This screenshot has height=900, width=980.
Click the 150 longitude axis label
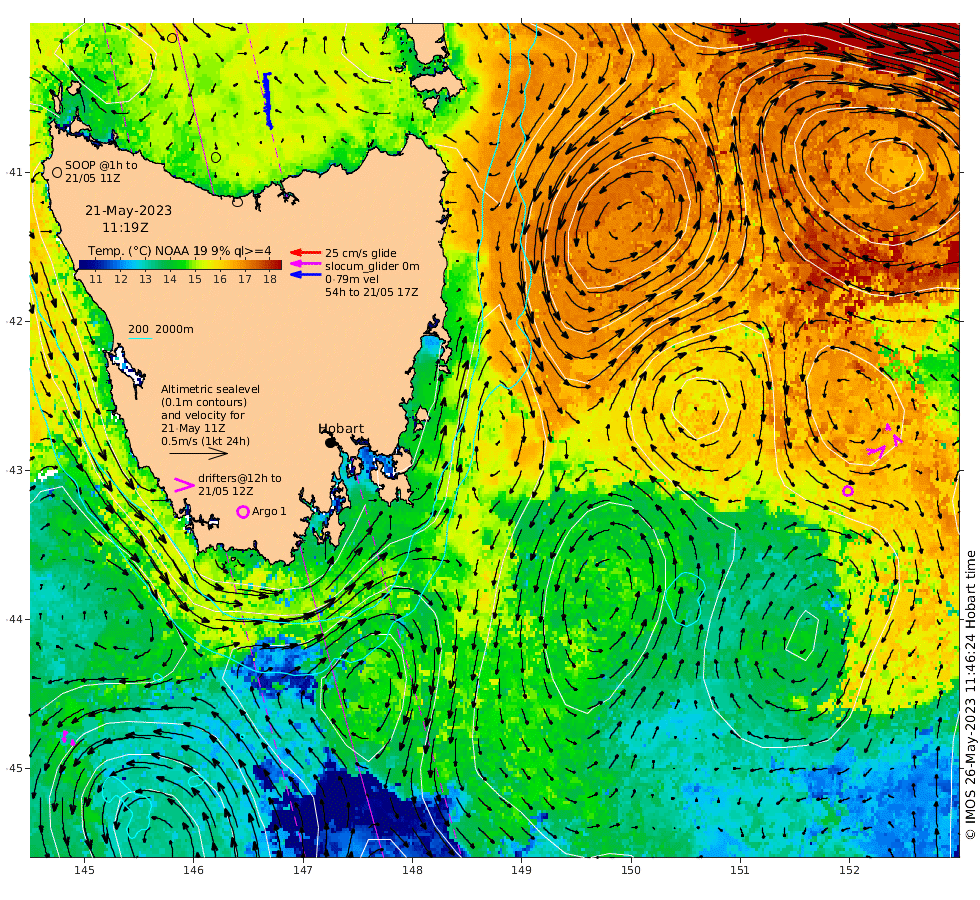[631, 870]
